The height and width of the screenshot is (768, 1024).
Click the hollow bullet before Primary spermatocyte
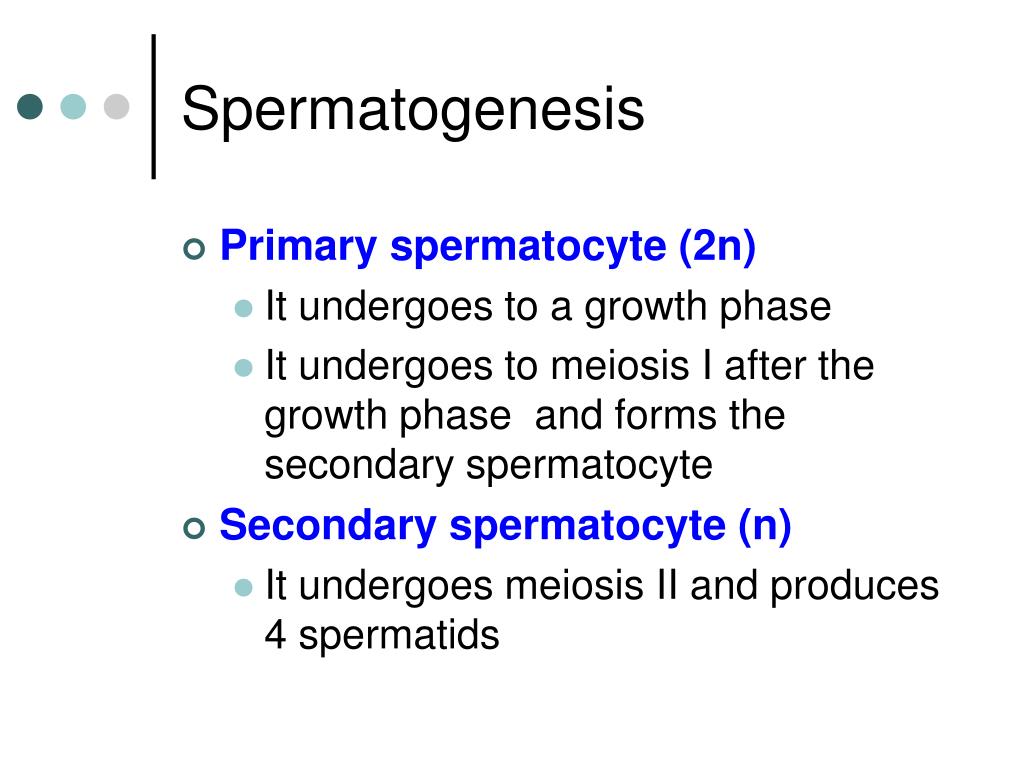(195, 249)
